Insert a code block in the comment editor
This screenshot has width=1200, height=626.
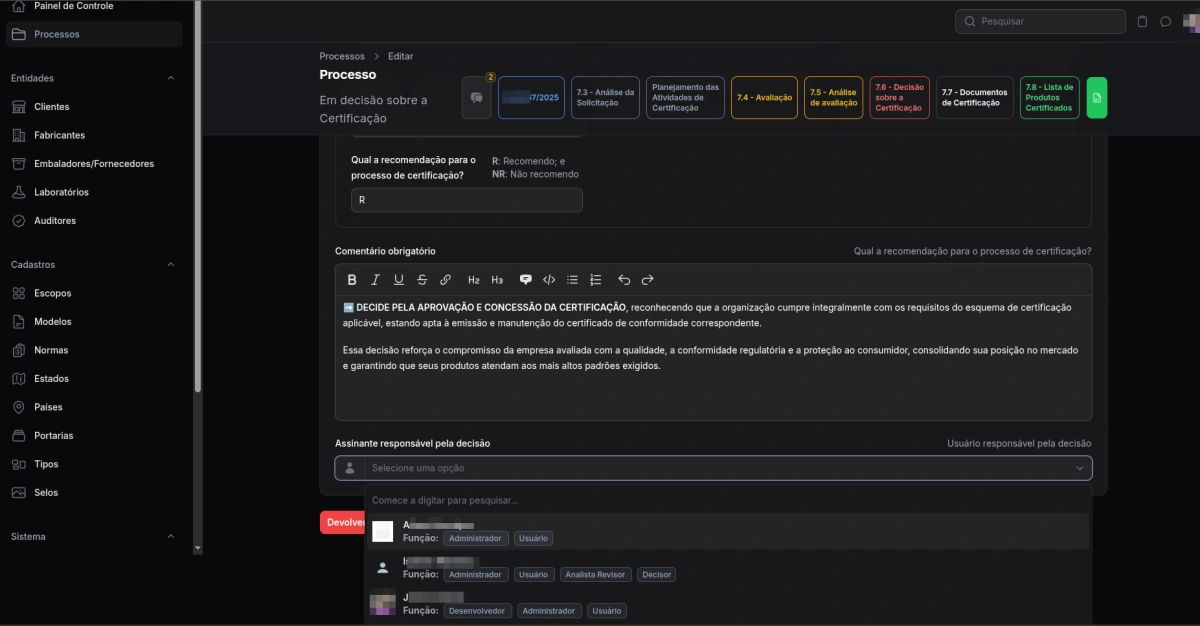[x=548, y=280]
